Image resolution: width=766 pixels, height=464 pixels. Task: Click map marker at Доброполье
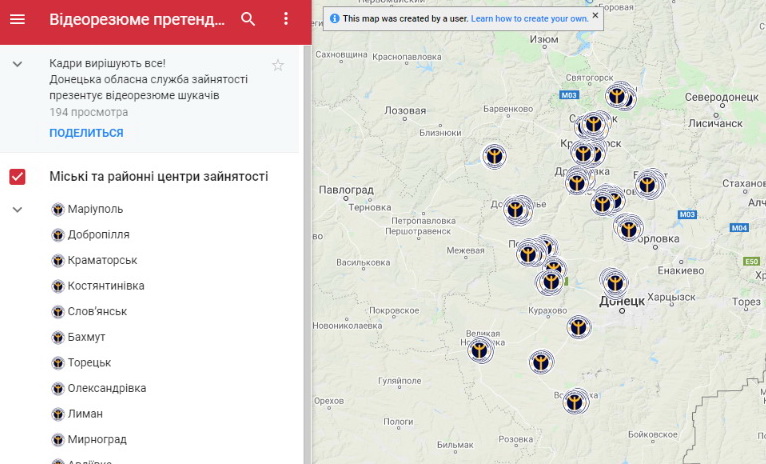(515, 210)
